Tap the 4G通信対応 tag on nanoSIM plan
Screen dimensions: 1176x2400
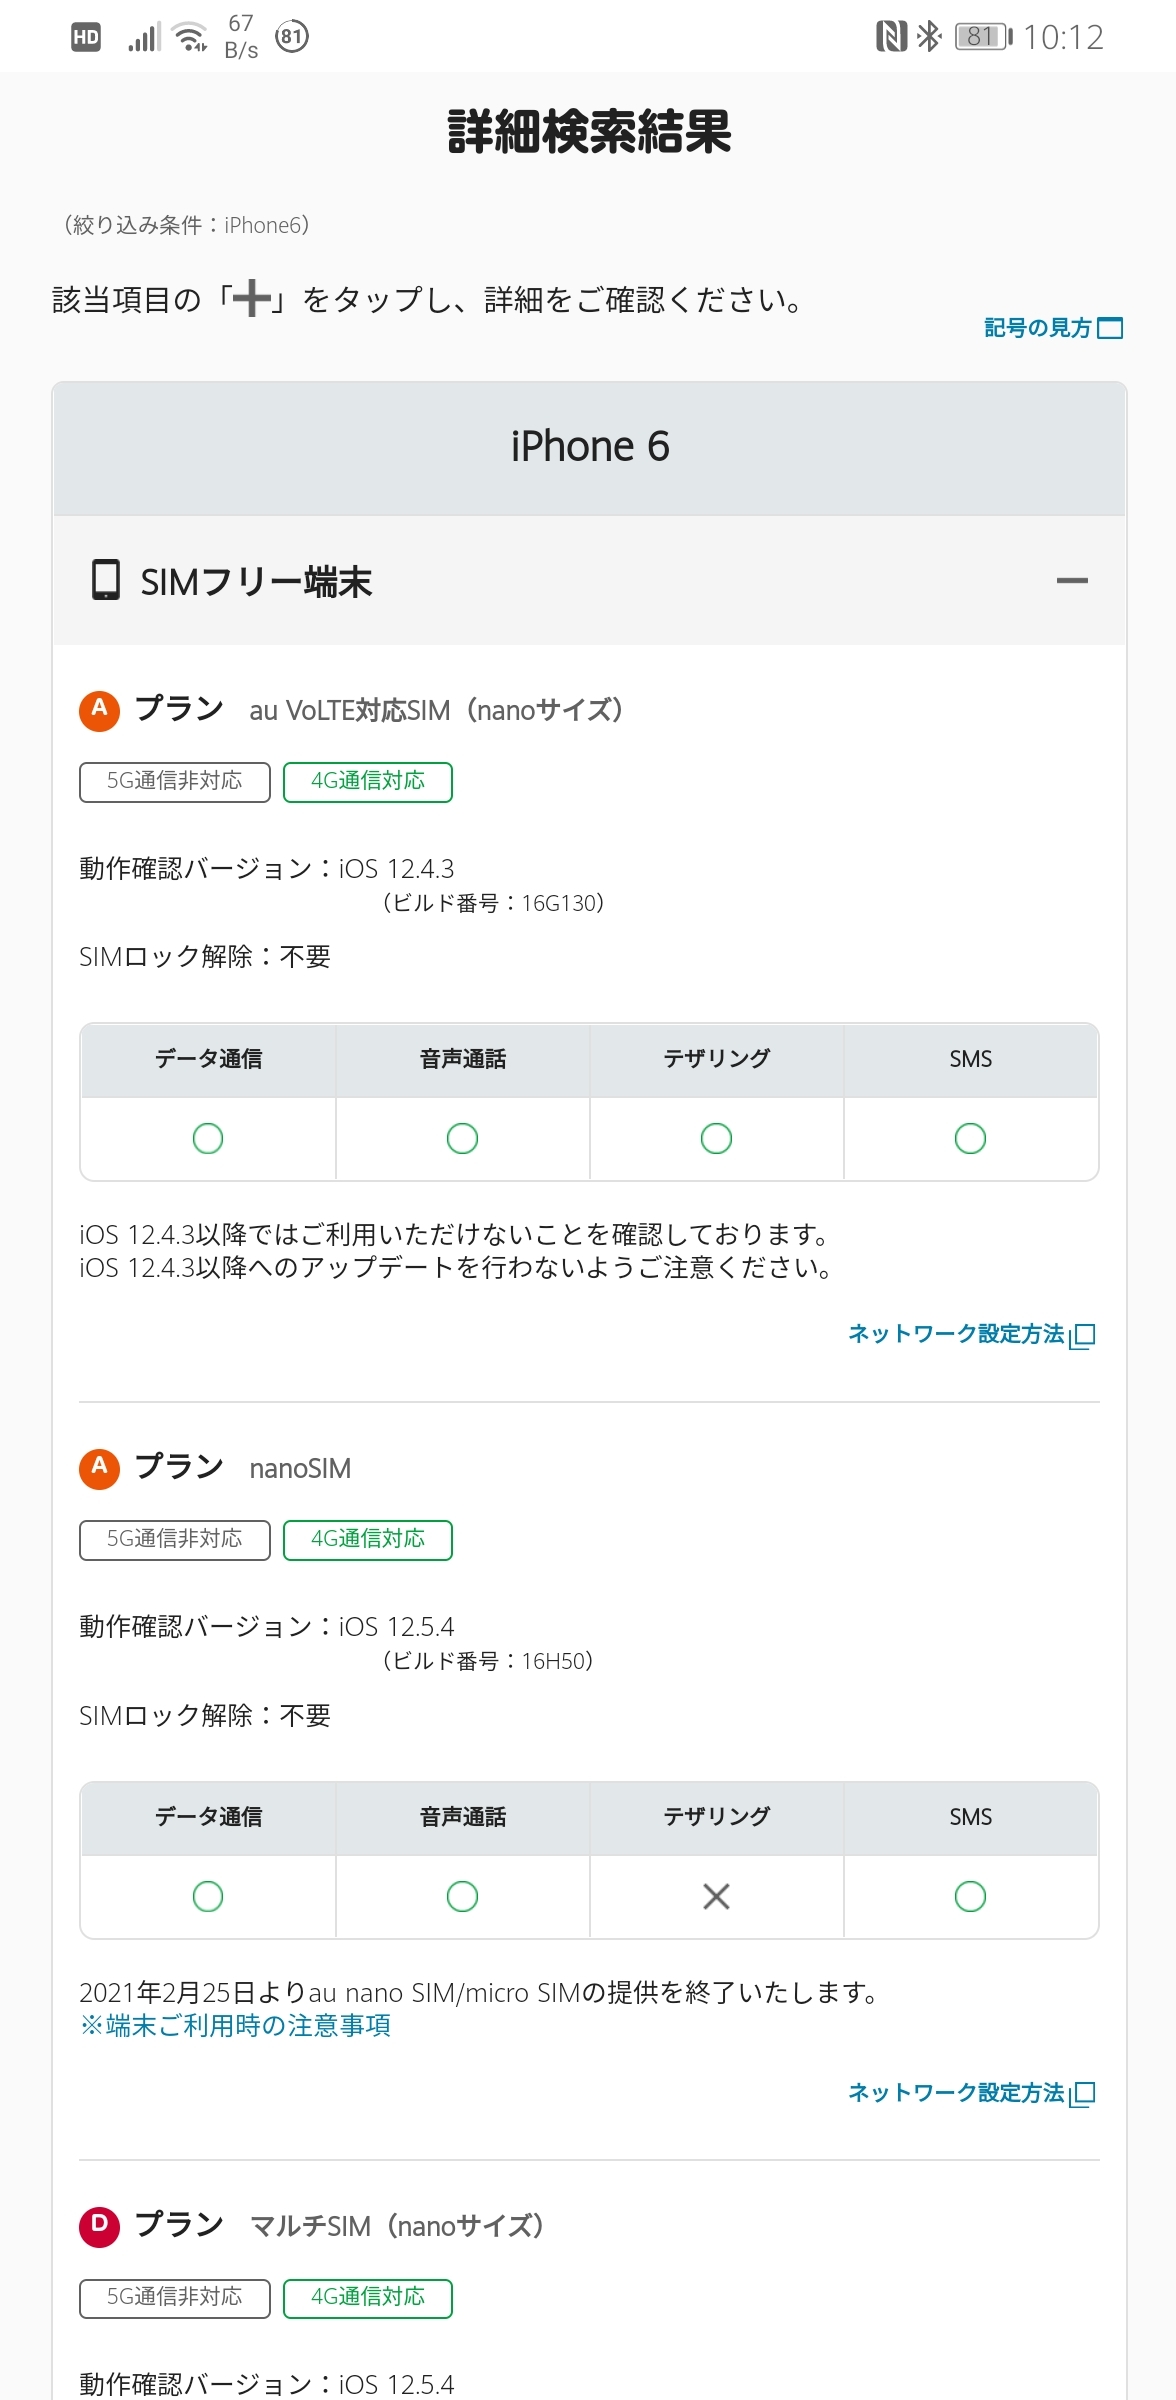point(367,1540)
